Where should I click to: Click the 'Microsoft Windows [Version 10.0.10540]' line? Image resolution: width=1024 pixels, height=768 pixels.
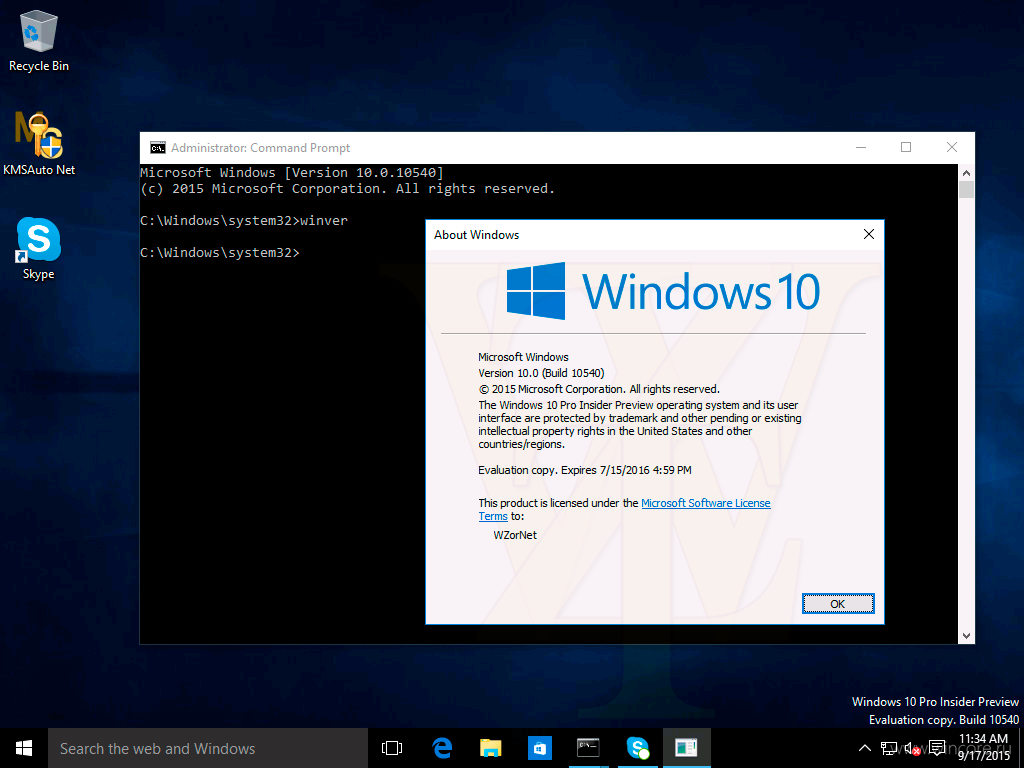pos(292,172)
